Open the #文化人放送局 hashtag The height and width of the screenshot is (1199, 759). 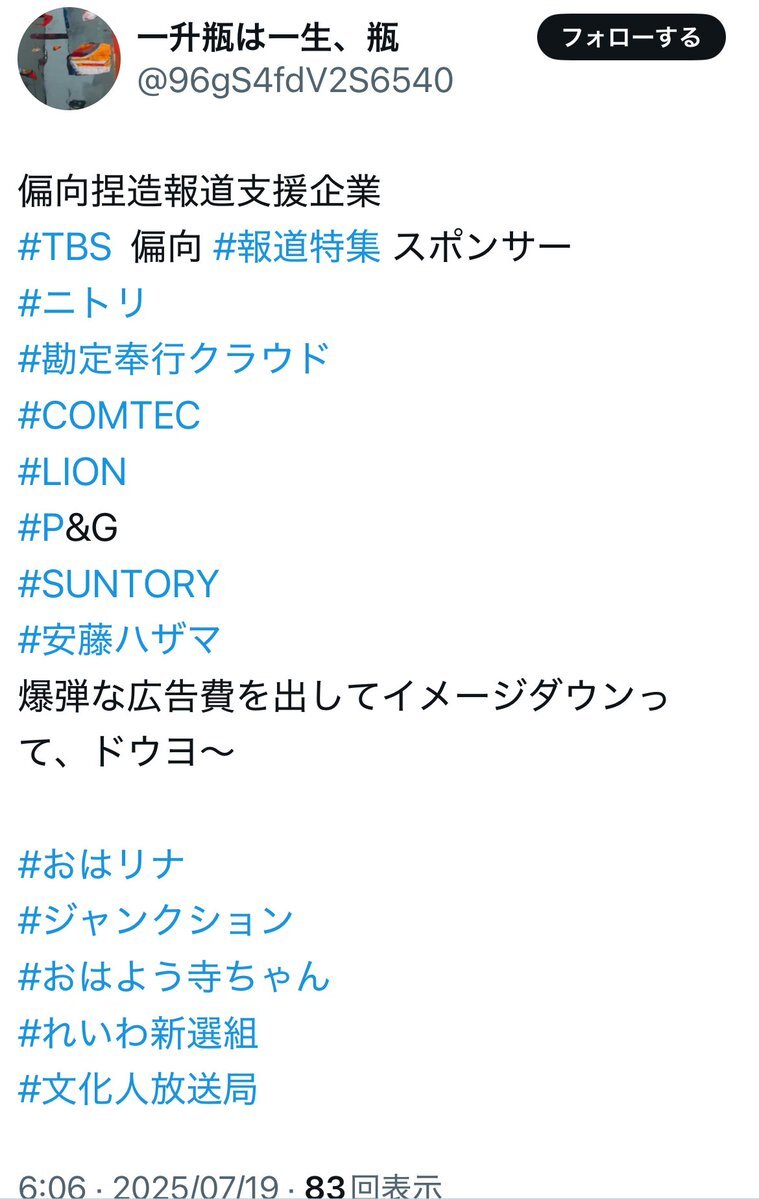[138, 1090]
